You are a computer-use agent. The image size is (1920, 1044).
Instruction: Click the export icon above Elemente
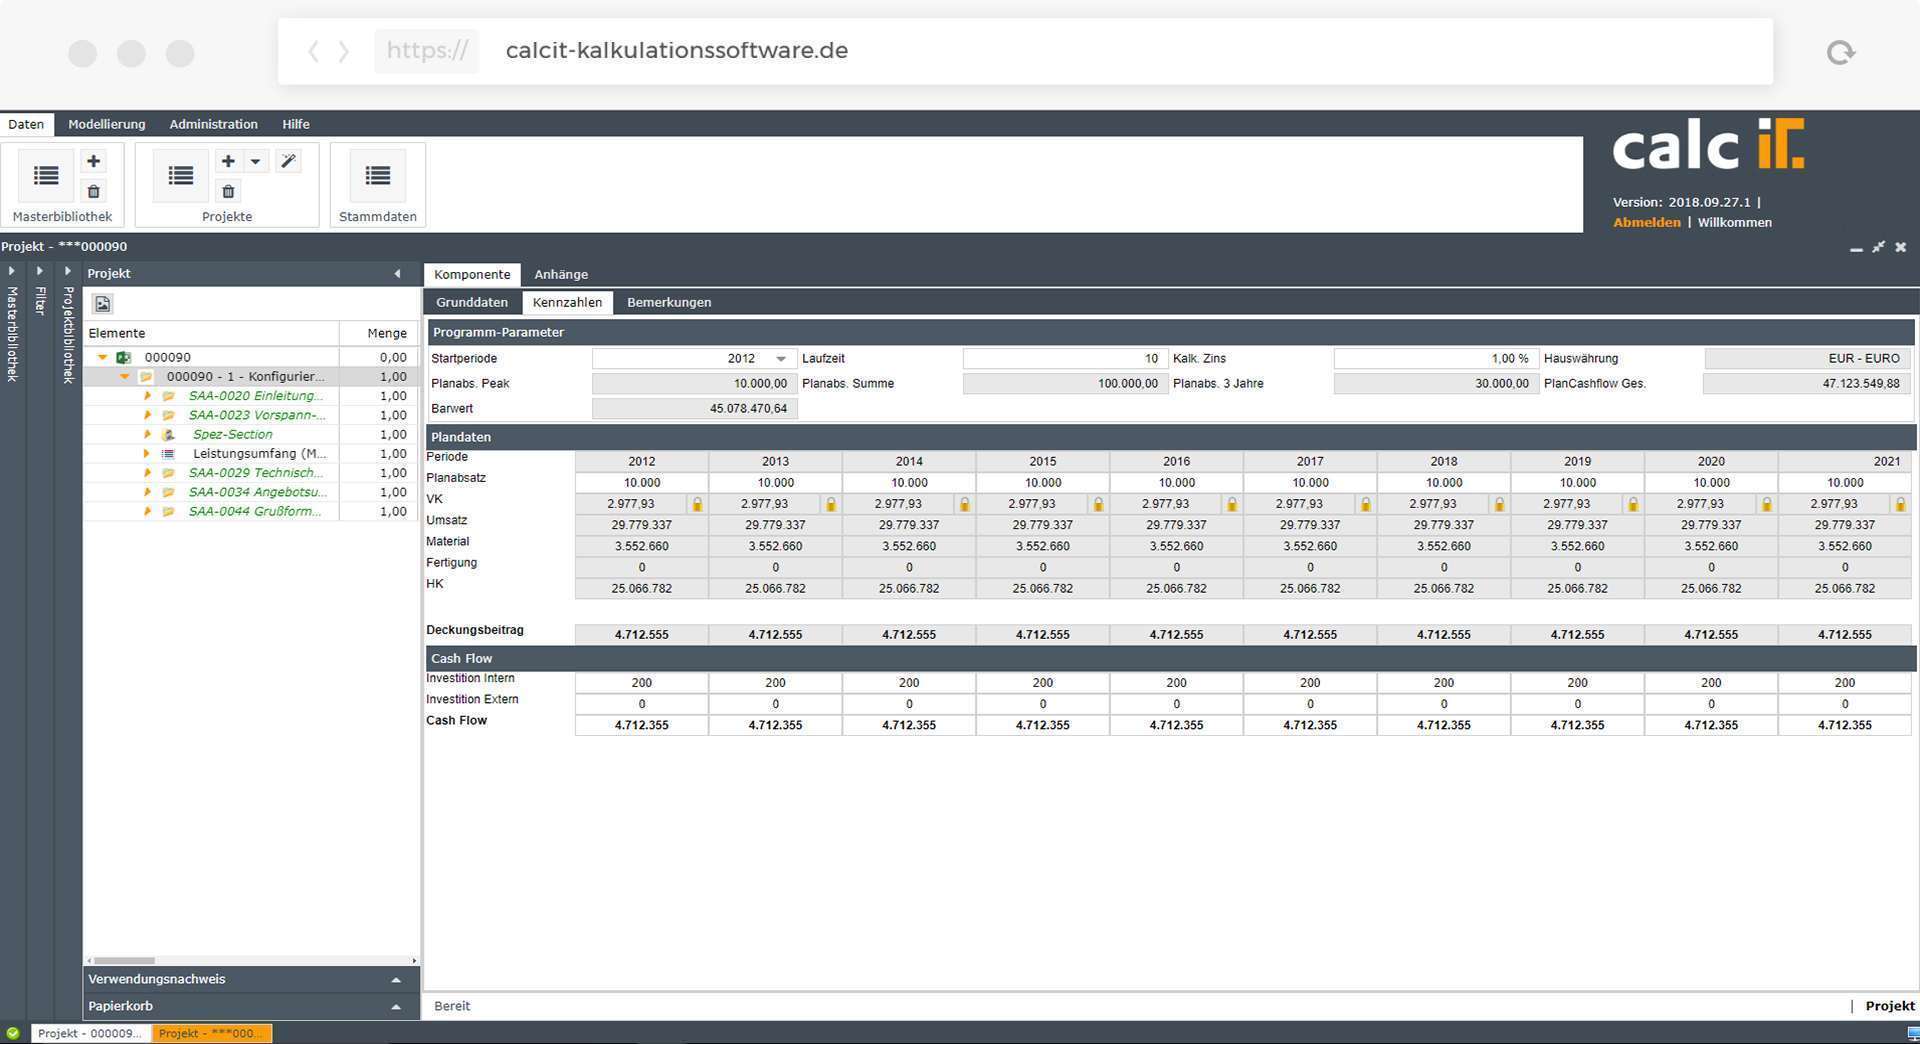pyautogui.click(x=102, y=304)
